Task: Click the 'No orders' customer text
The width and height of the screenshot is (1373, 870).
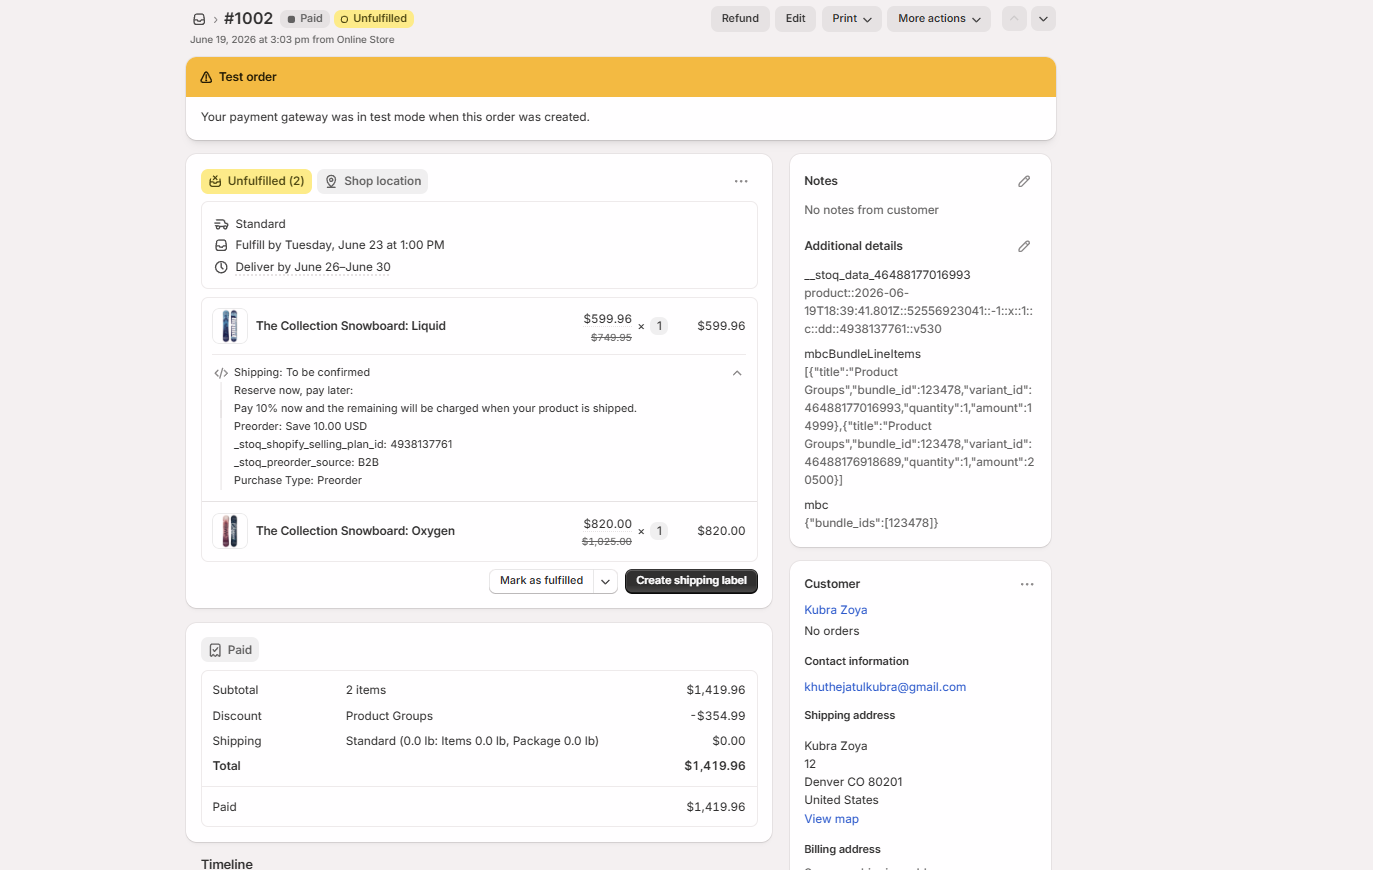Action: click(x=832, y=631)
